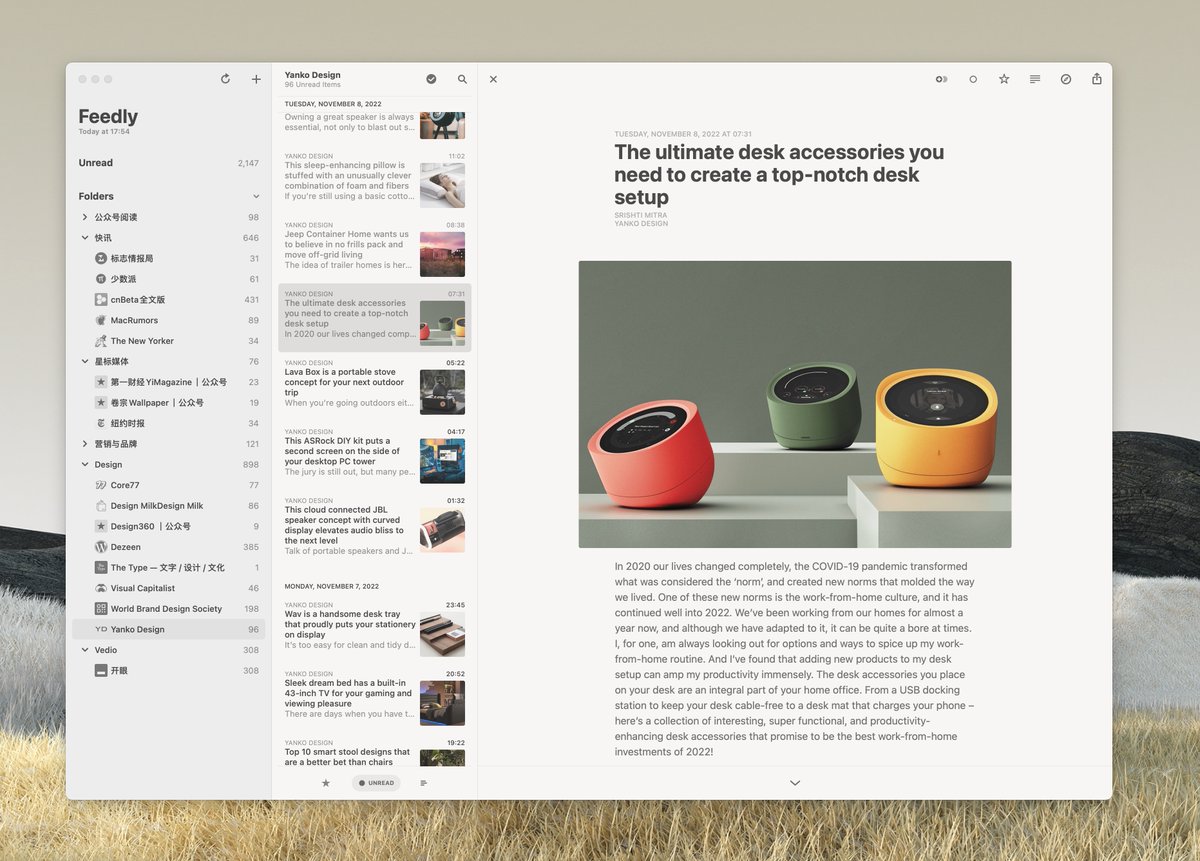Select the 少数派 feed

(168, 279)
